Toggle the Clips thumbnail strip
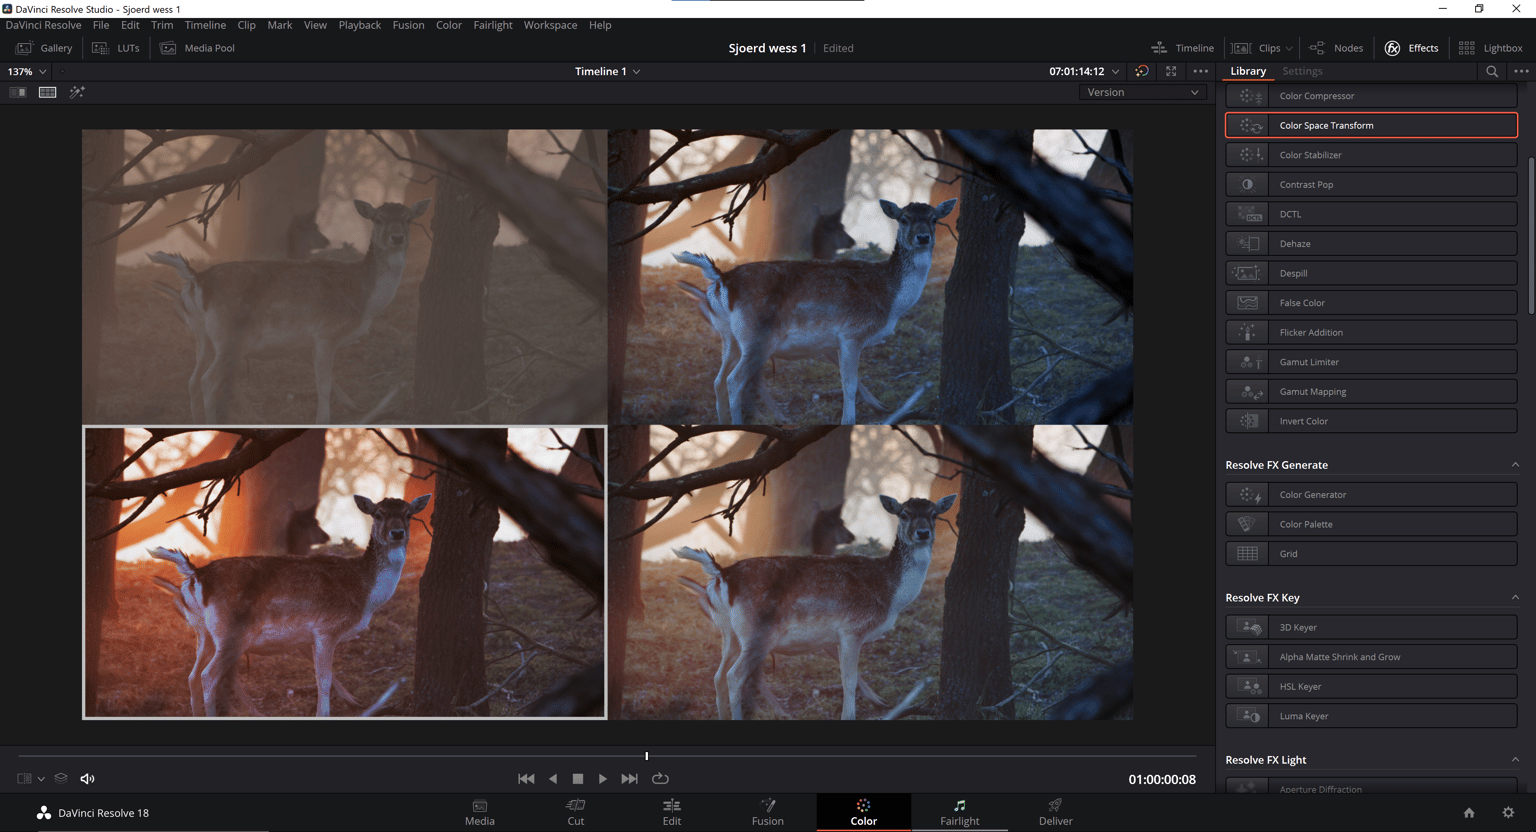The width and height of the screenshot is (1536, 832). (x=1256, y=48)
